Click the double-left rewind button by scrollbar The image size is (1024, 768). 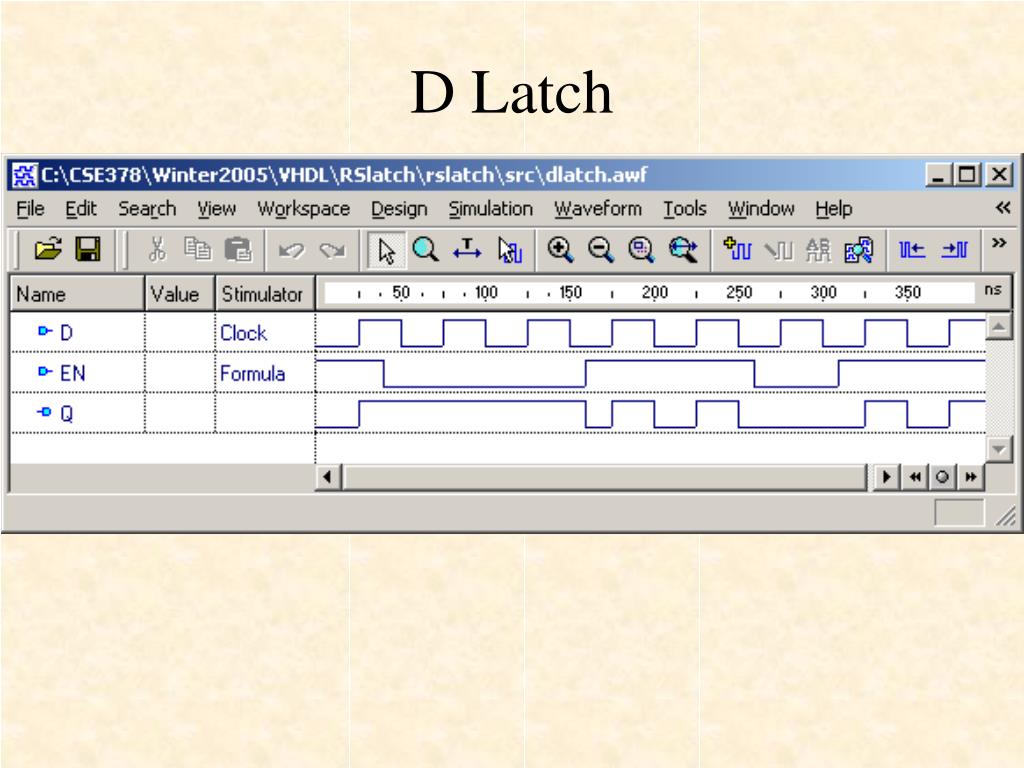[915, 477]
